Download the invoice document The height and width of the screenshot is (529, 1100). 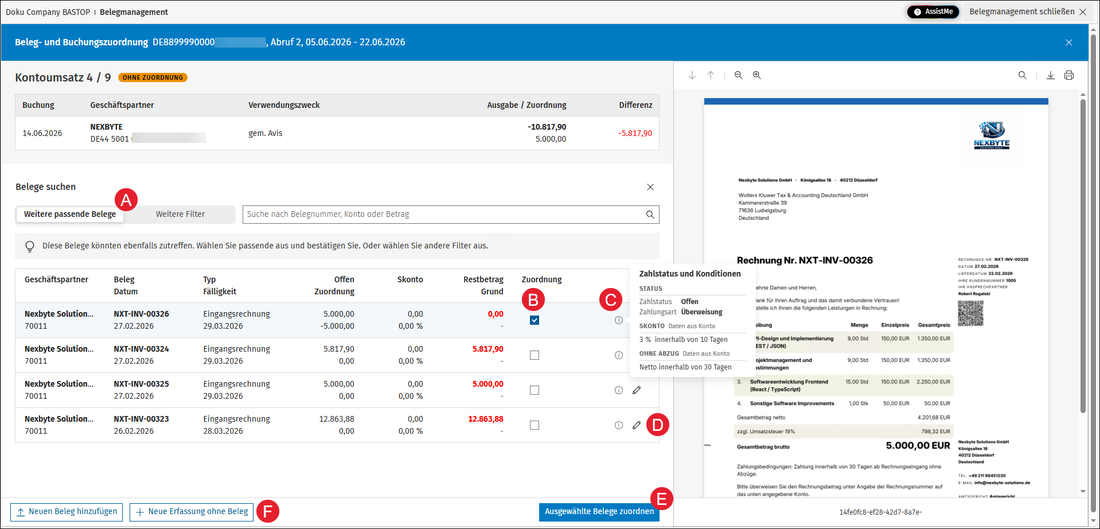1051,75
